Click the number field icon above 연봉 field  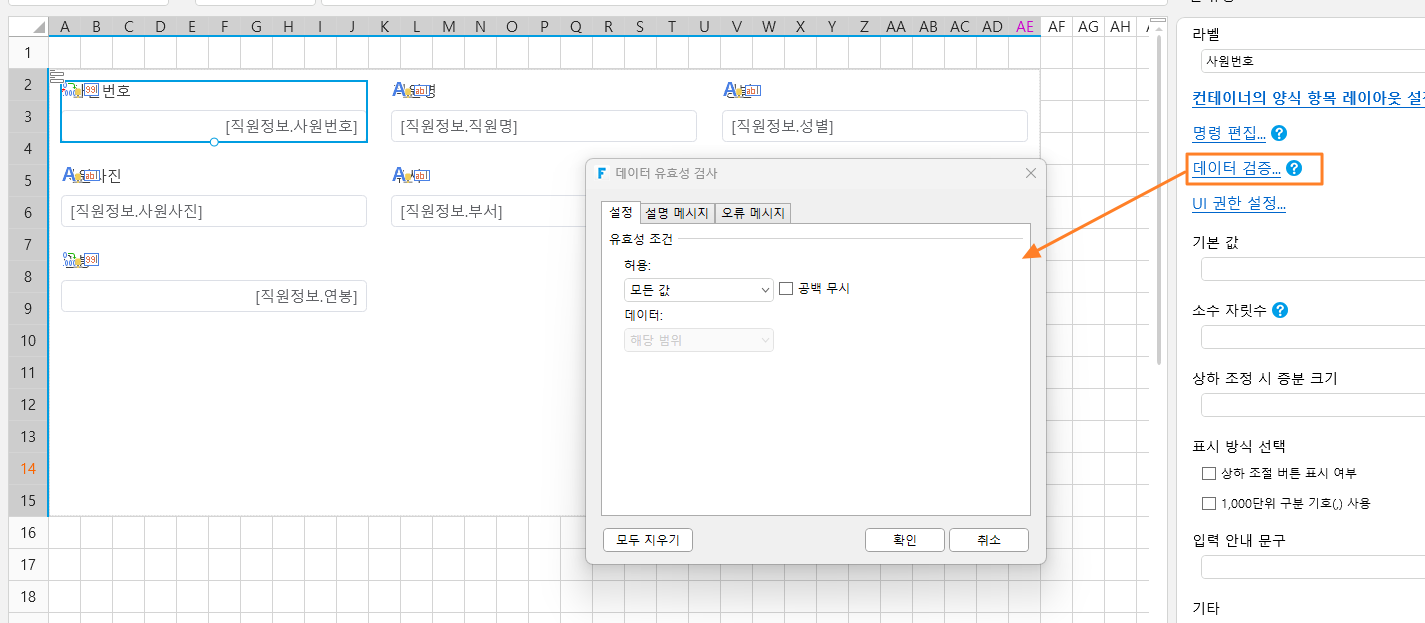coord(81,261)
